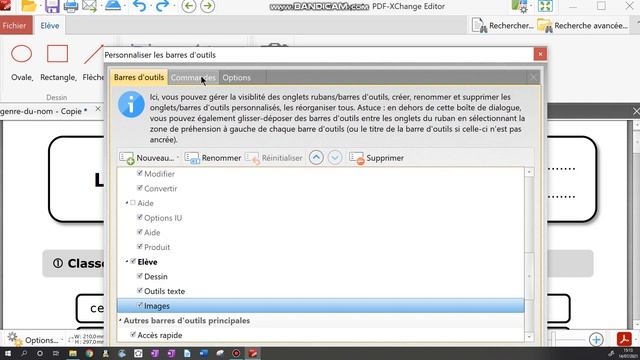The width and height of the screenshot is (640, 360).
Task: Click the Options button in the status bar
Action: pos(33,340)
